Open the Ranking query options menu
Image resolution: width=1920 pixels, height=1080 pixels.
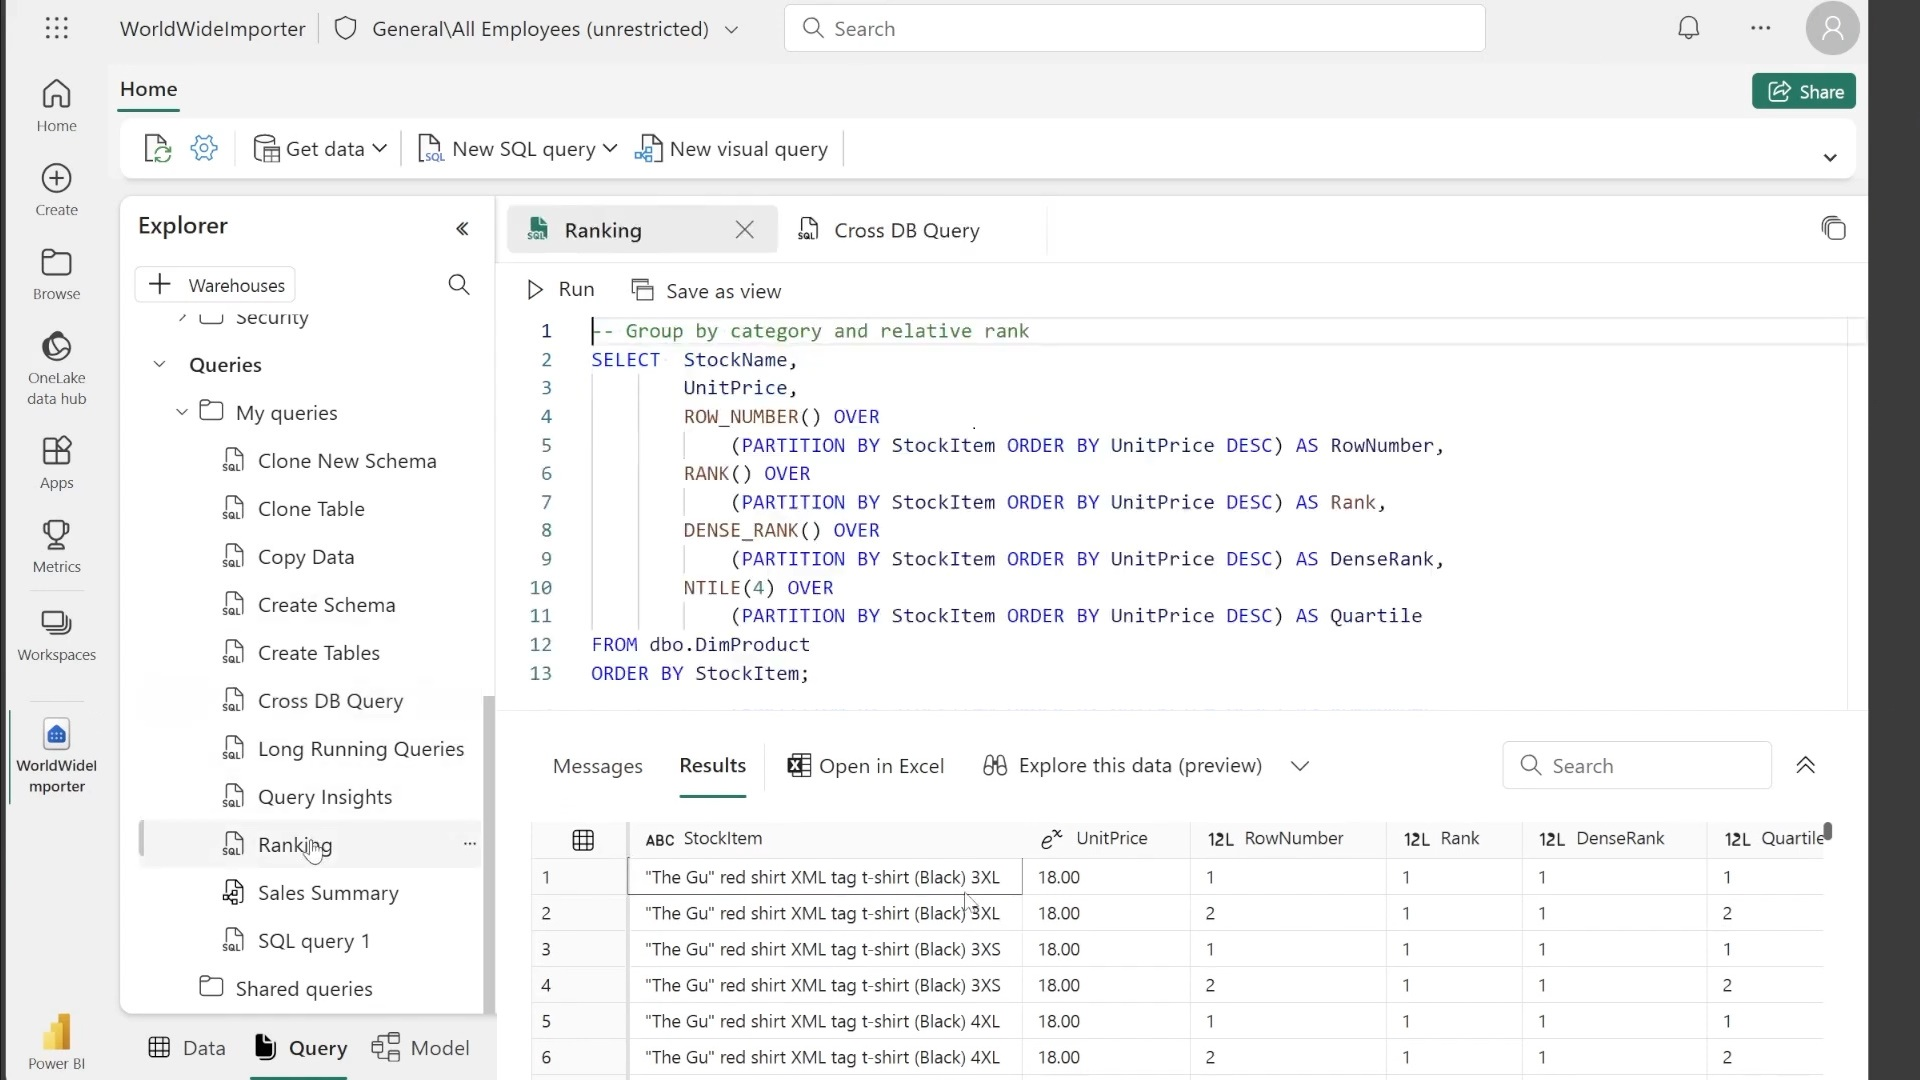point(469,844)
